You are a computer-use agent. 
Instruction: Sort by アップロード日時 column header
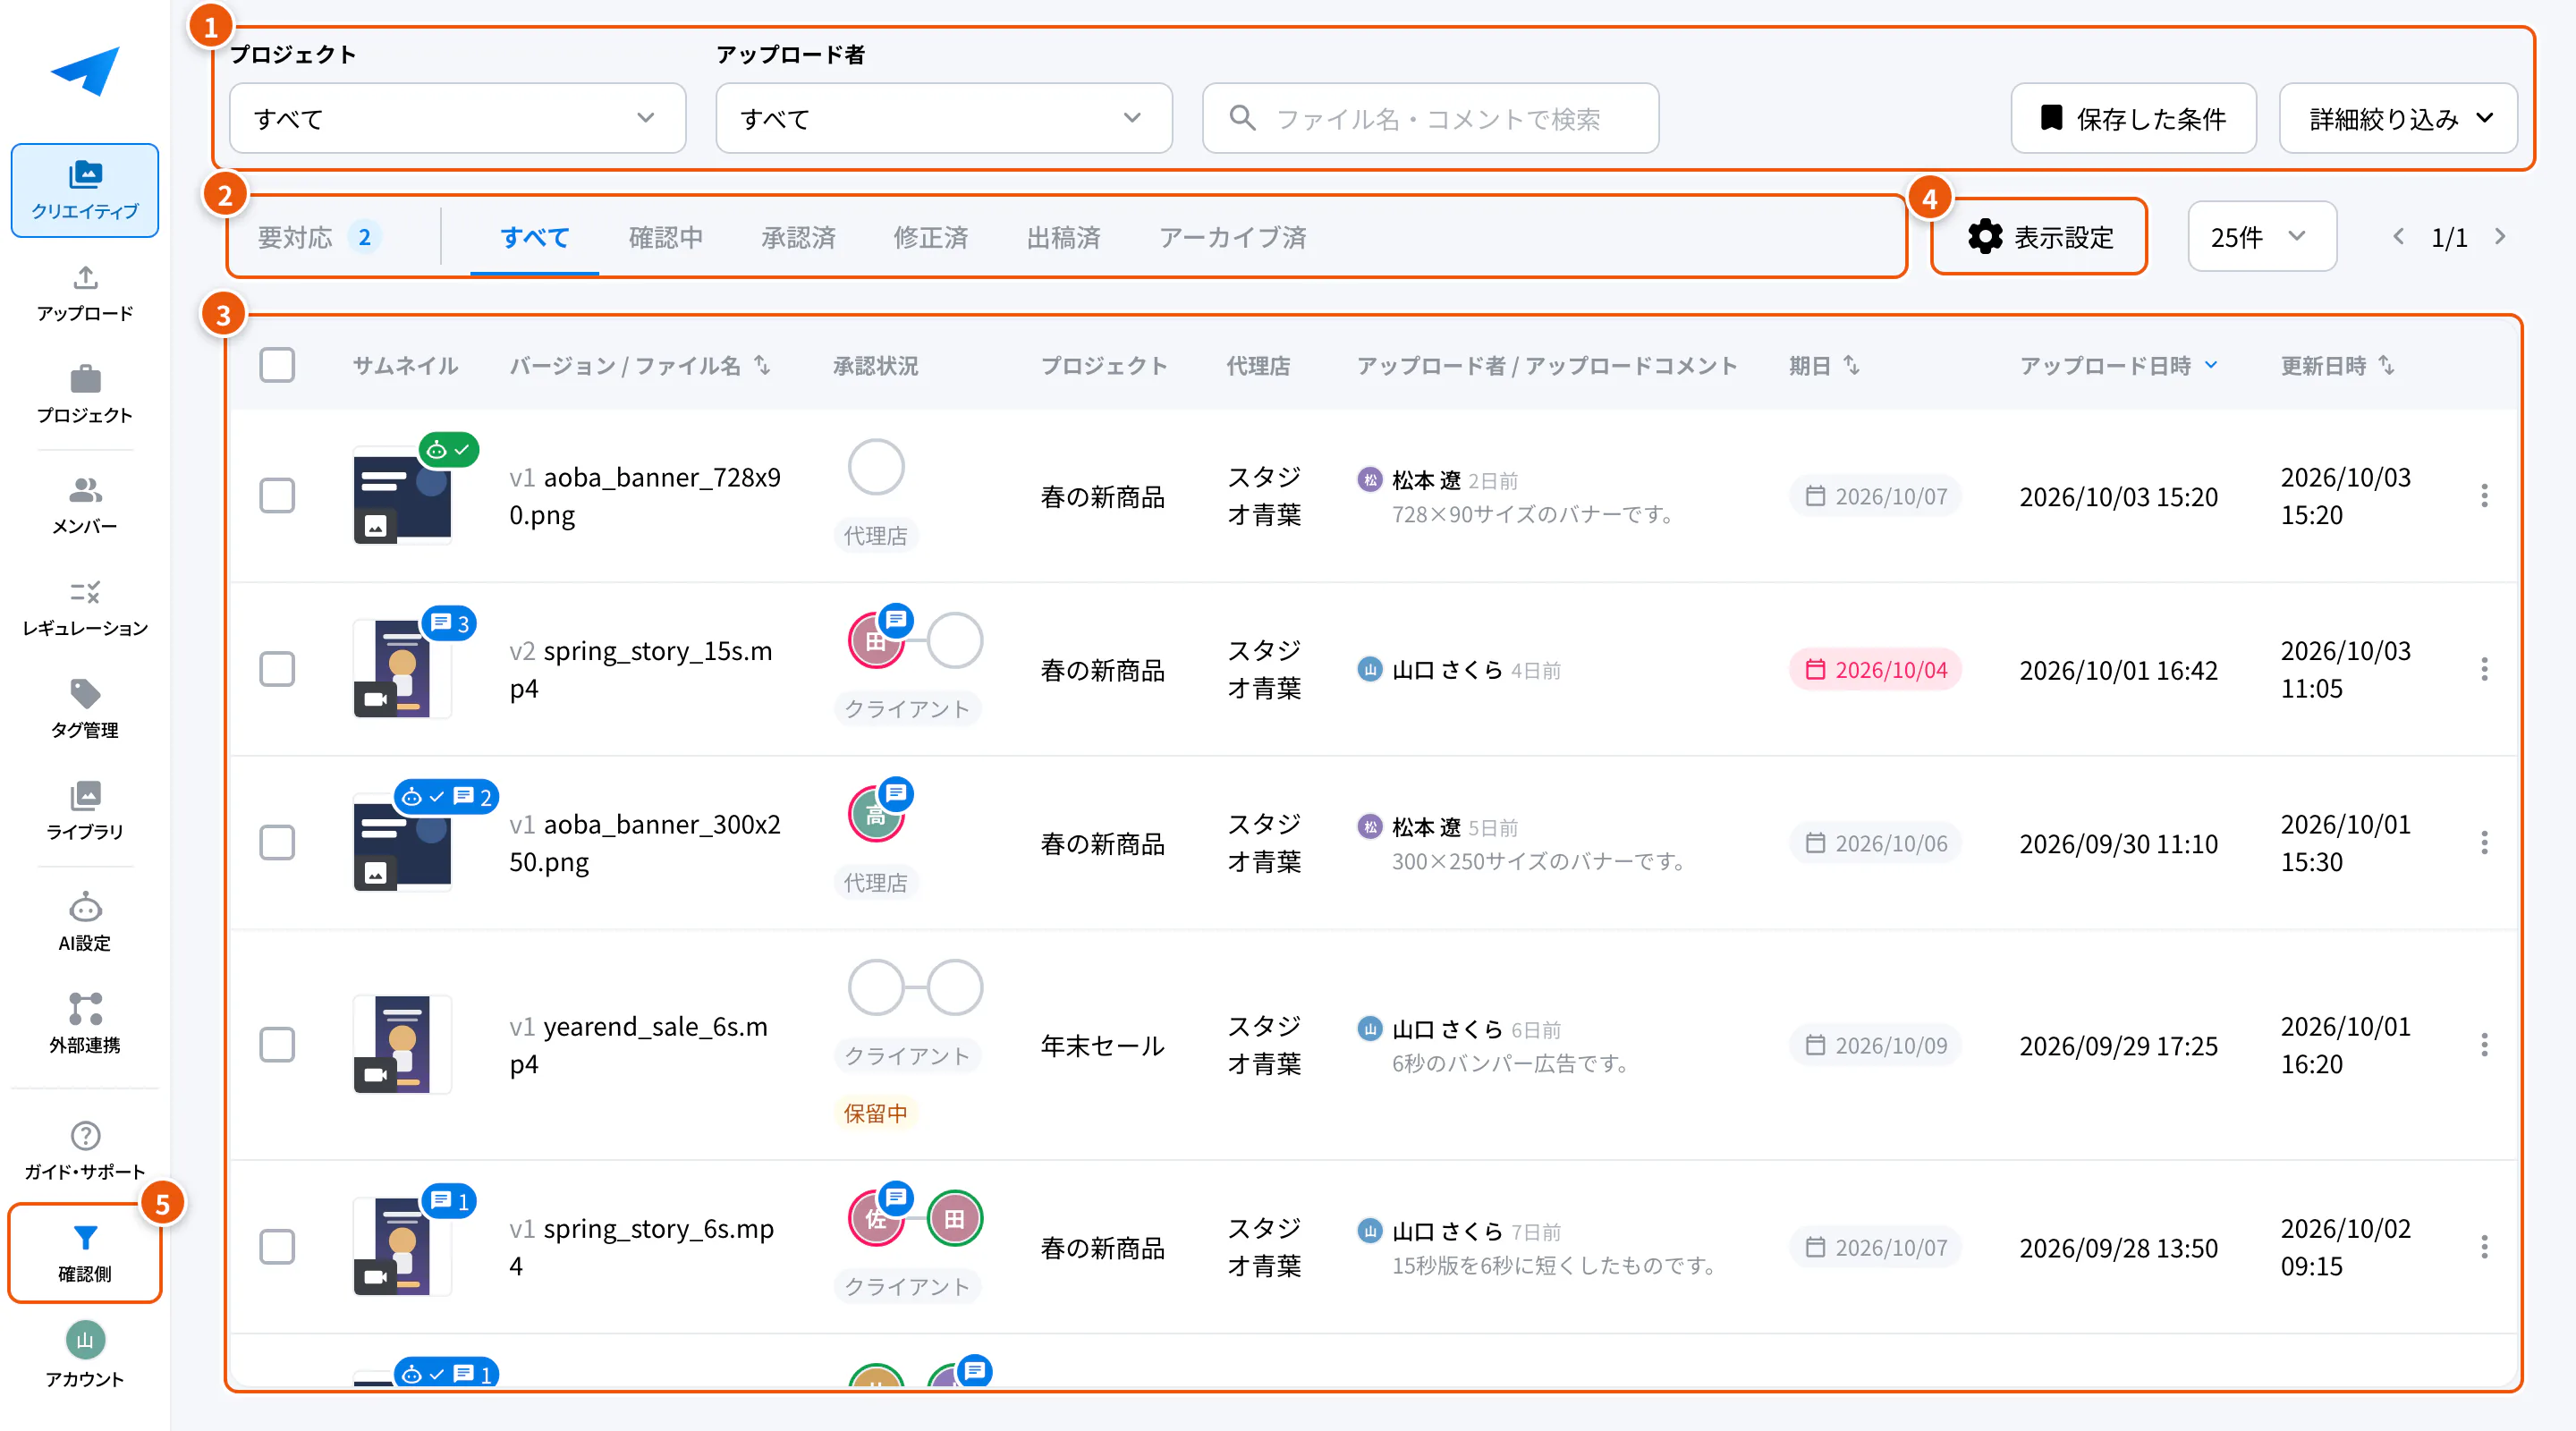tap(2119, 366)
